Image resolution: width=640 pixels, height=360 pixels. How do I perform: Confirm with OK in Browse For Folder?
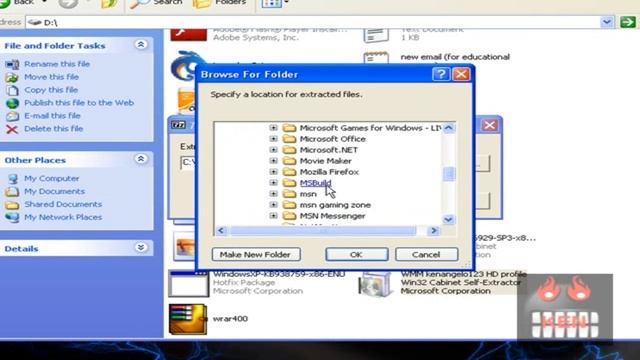tap(356, 254)
